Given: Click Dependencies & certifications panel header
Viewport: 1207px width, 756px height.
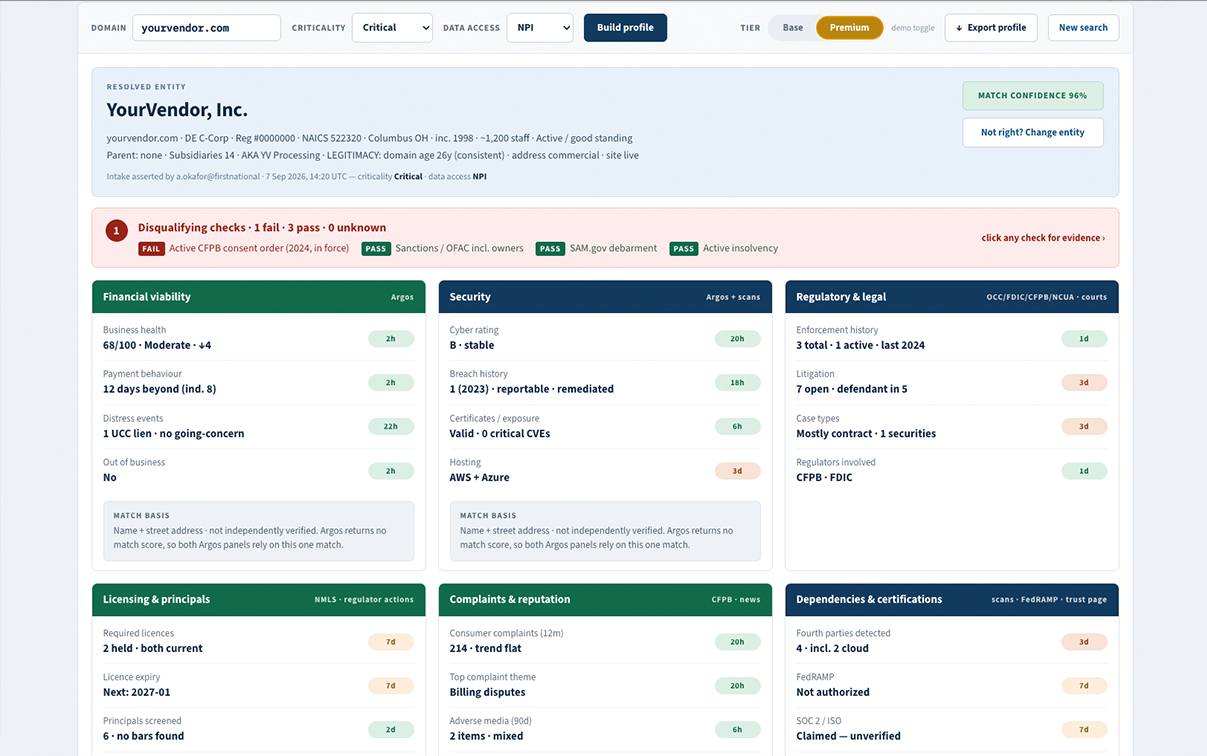Looking at the screenshot, I should click(952, 600).
